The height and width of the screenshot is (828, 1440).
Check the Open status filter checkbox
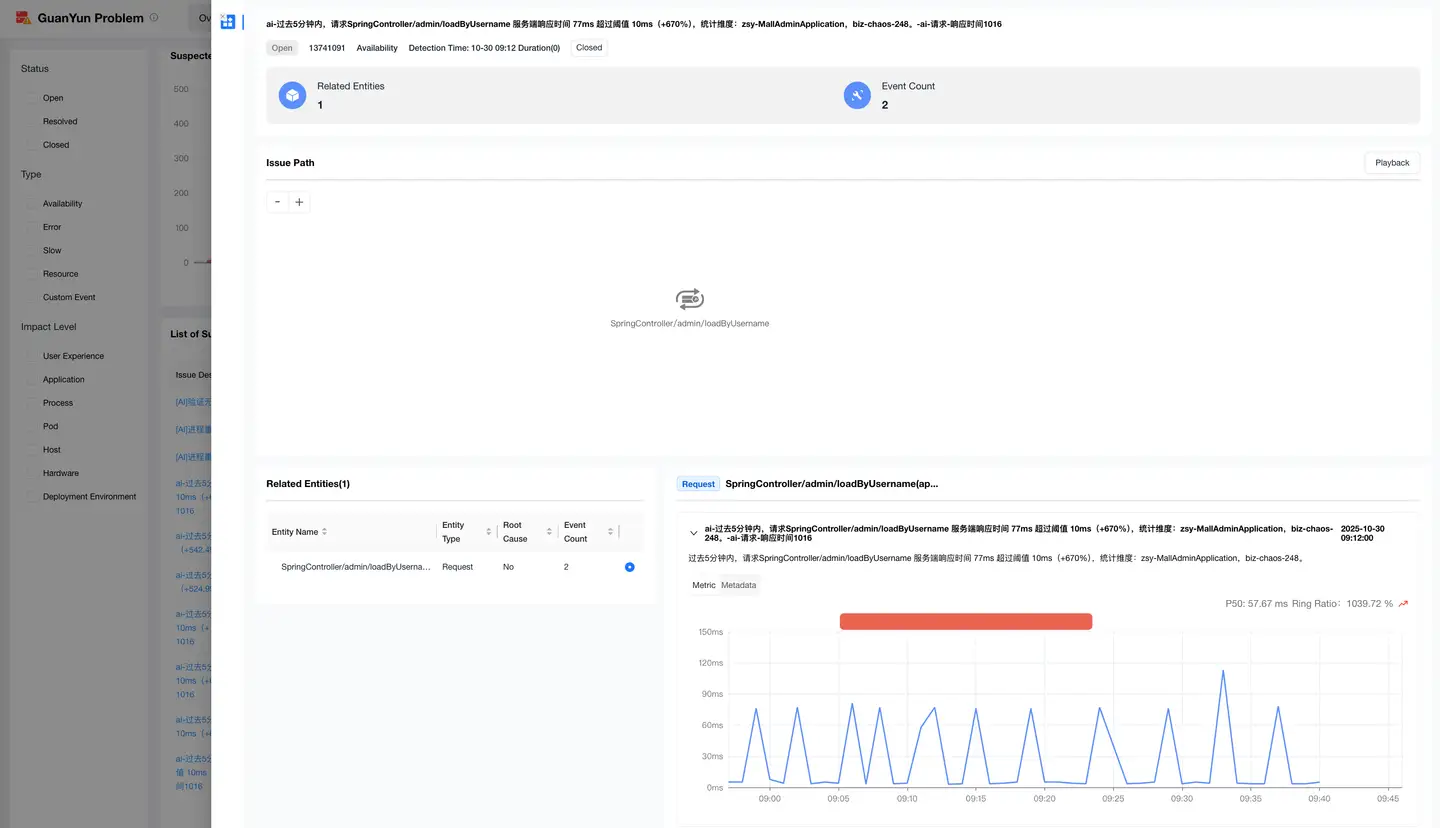pyautogui.click(x=31, y=98)
